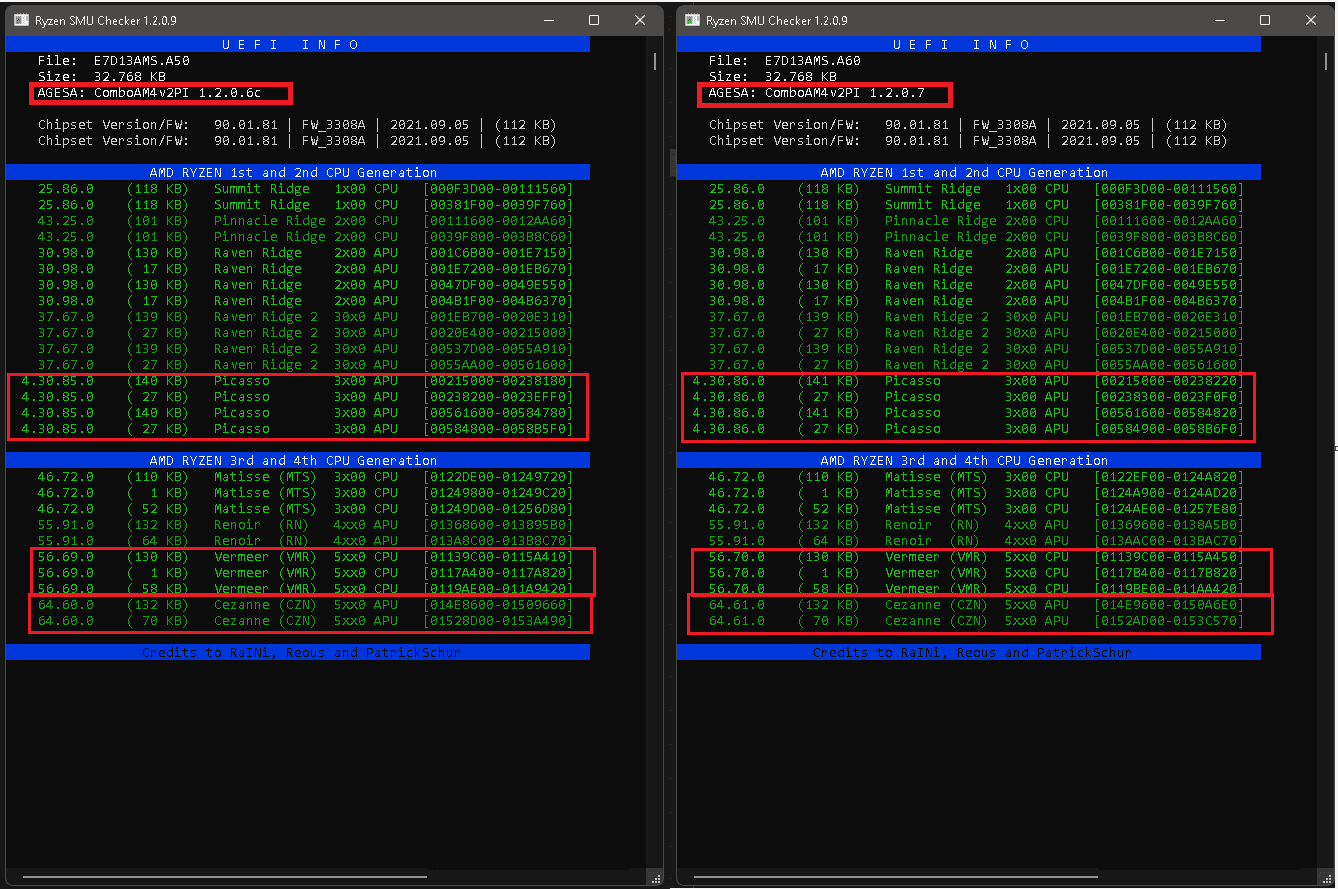Select AGESA ComboAM4v2PI 1.2.0.7 line
The height and width of the screenshot is (889, 1338).
point(817,93)
